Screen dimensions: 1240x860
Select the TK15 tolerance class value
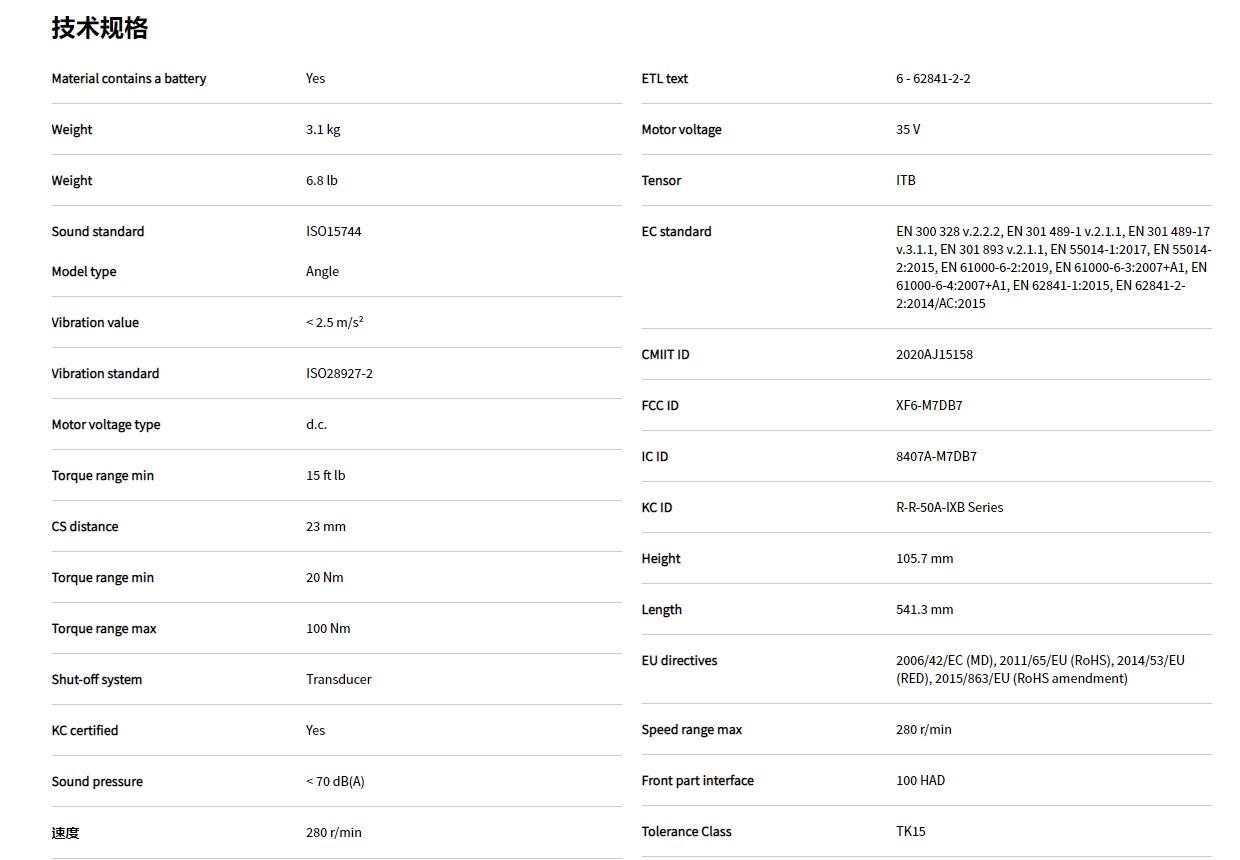point(911,832)
